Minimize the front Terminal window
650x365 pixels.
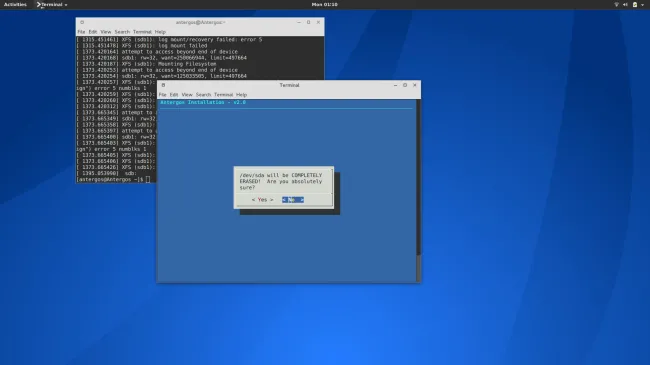(x=395, y=85)
